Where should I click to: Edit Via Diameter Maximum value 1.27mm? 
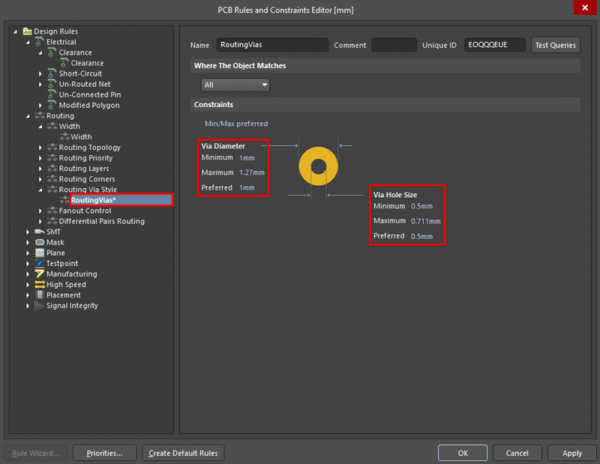point(251,173)
